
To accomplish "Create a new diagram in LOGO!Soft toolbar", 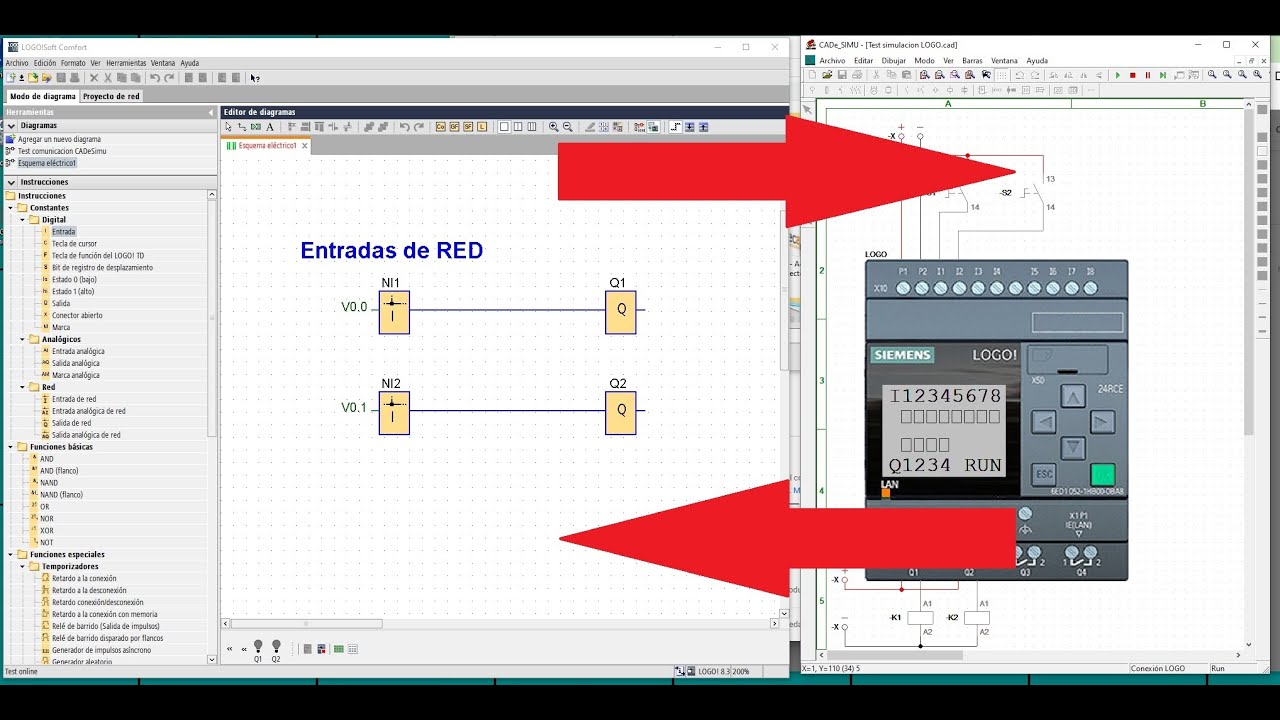I will coord(10,77).
